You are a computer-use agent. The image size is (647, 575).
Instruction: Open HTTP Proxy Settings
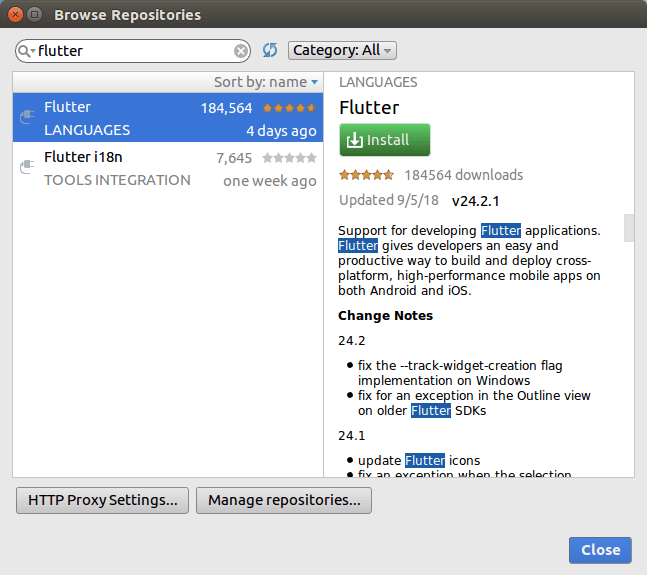102,500
